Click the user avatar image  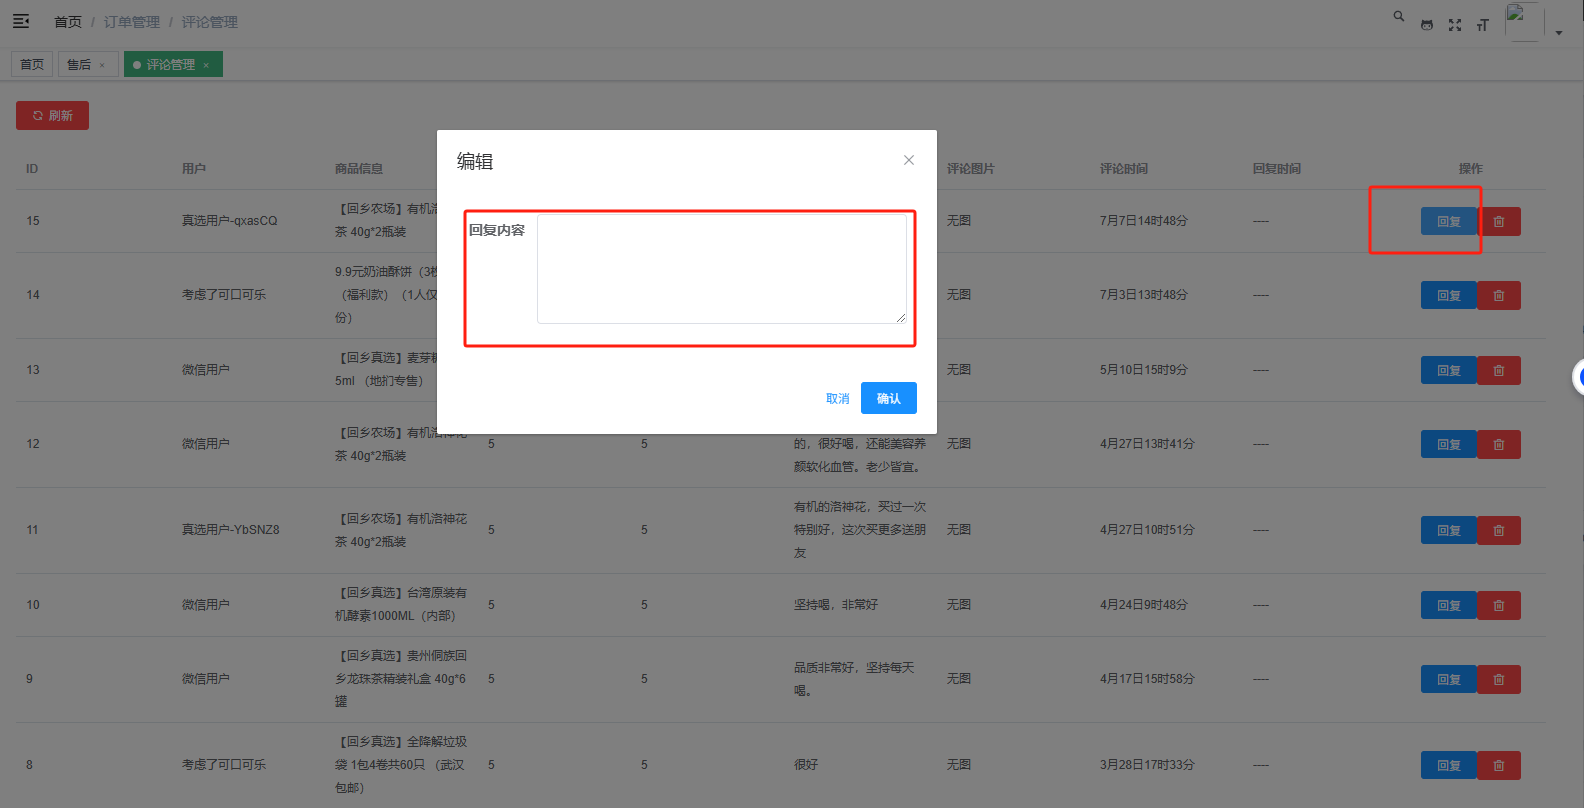(x=1523, y=21)
